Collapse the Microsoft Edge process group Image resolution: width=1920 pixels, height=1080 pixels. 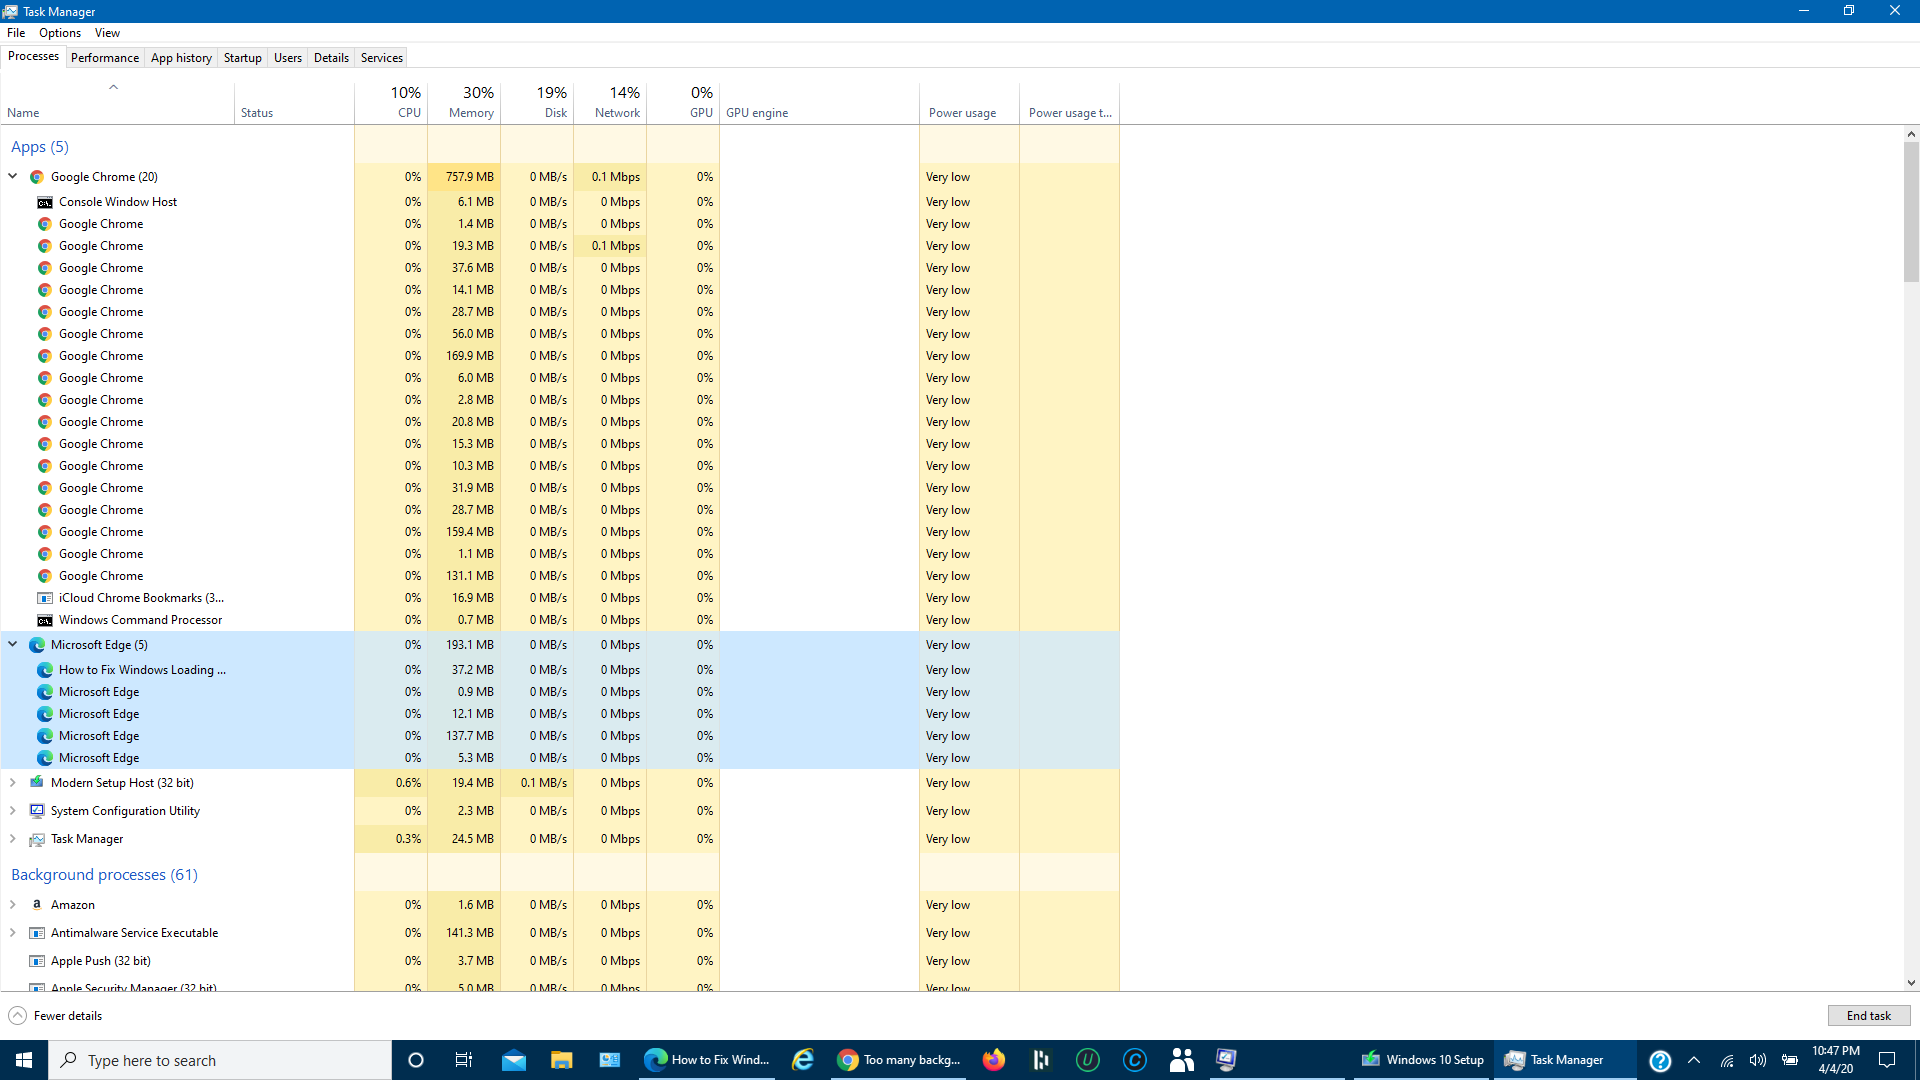13,644
